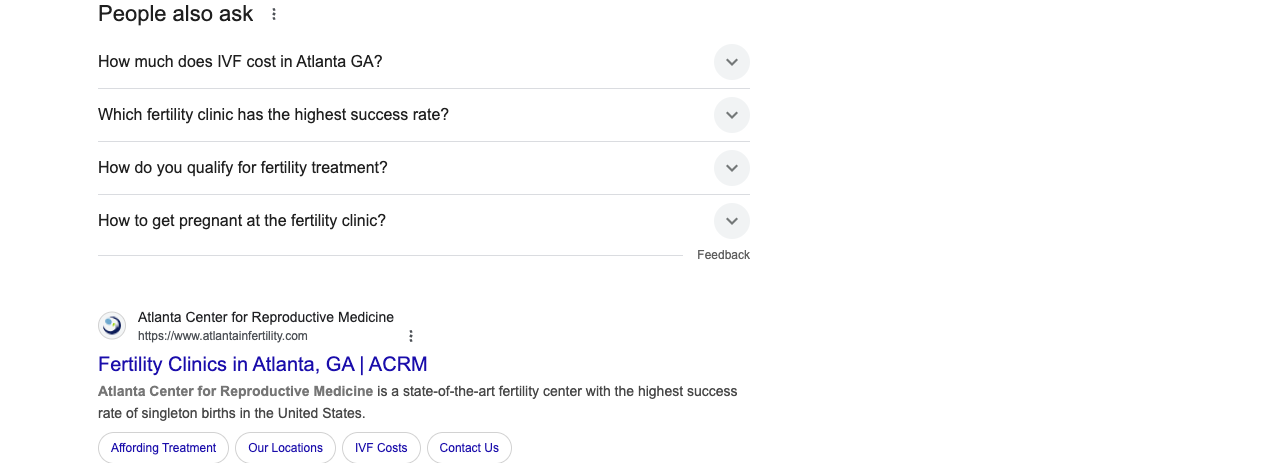Click the 'How much does IVF cost' question text
Screen dimensions: 1280x463
(x=240, y=62)
